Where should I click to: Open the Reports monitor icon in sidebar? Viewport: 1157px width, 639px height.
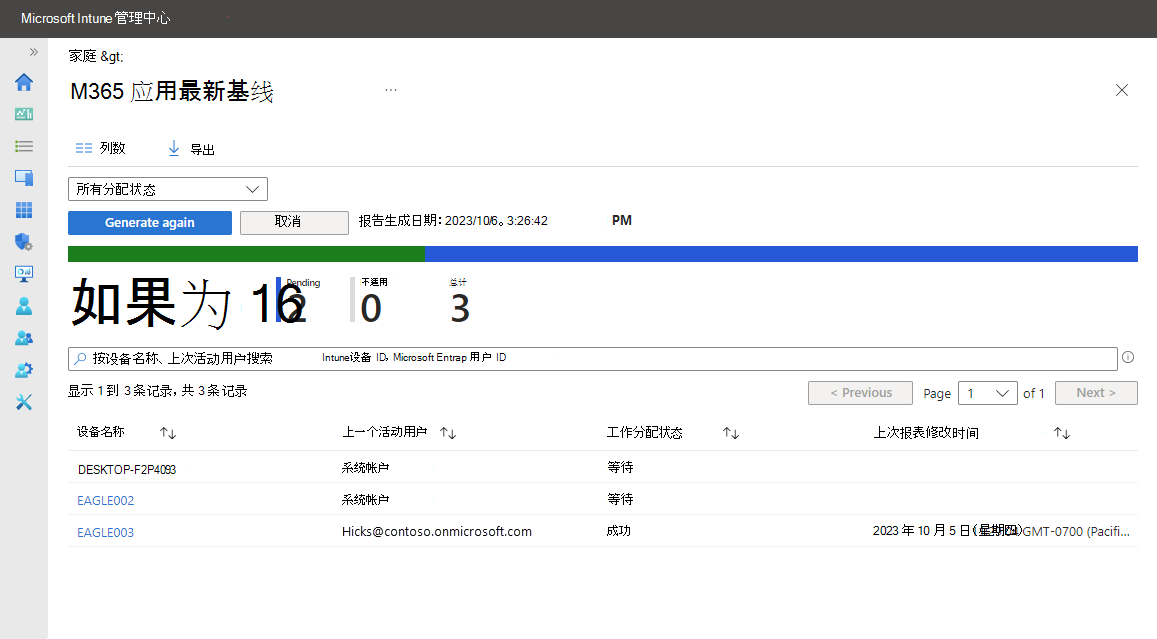(24, 274)
